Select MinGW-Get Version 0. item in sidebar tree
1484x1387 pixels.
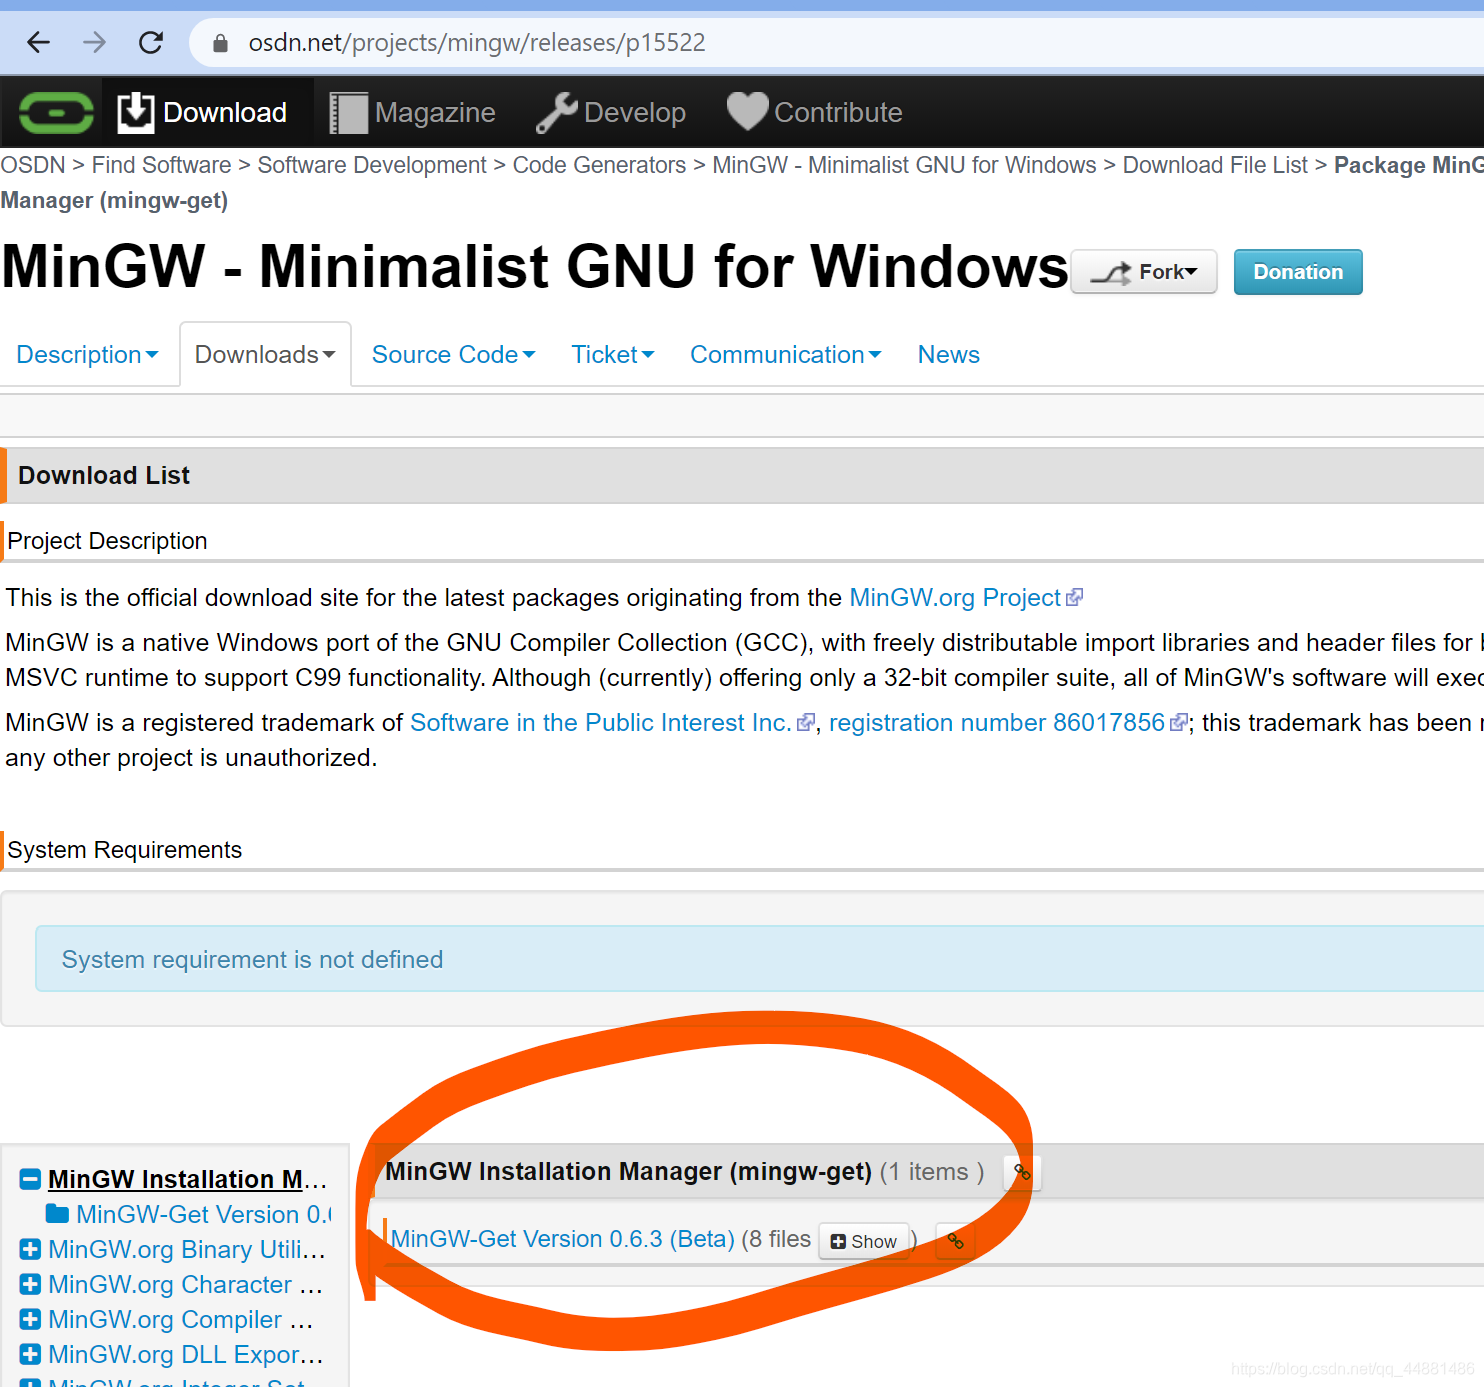point(204,1214)
